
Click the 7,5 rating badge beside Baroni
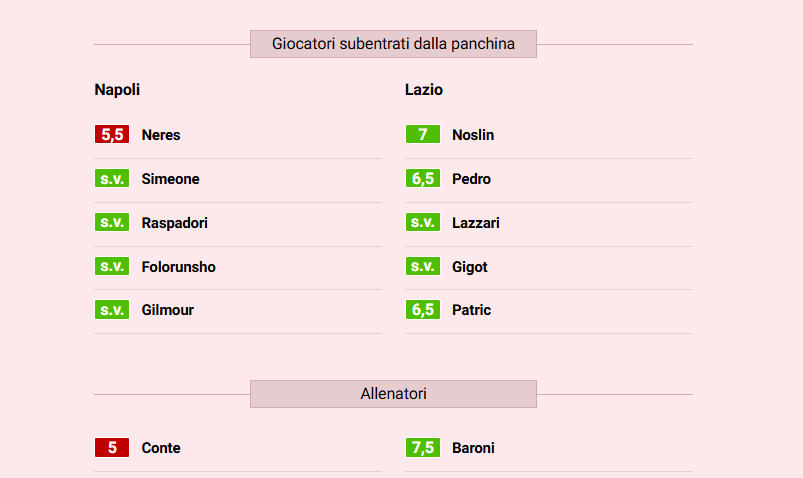point(423,448)
